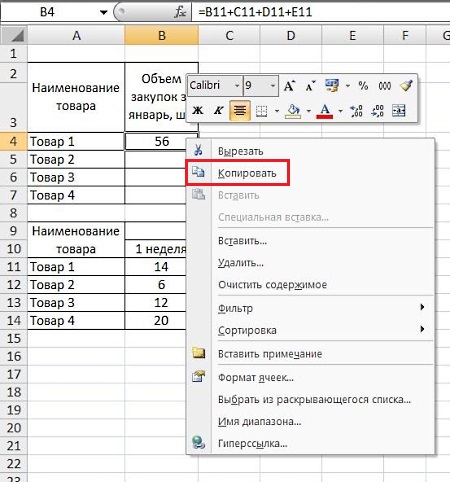Click the red font color button
This screenshot has width=450, height=482.
325,111
